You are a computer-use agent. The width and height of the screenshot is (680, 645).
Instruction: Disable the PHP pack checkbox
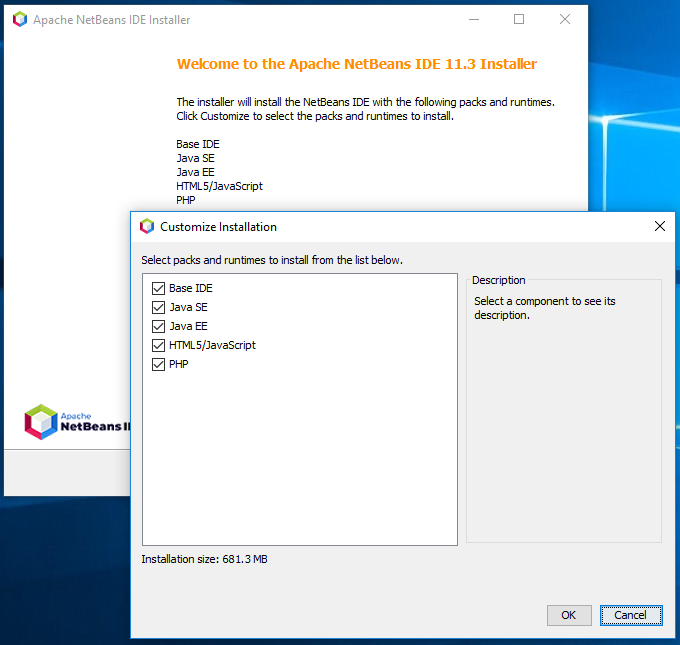click(x=158, y=364)
